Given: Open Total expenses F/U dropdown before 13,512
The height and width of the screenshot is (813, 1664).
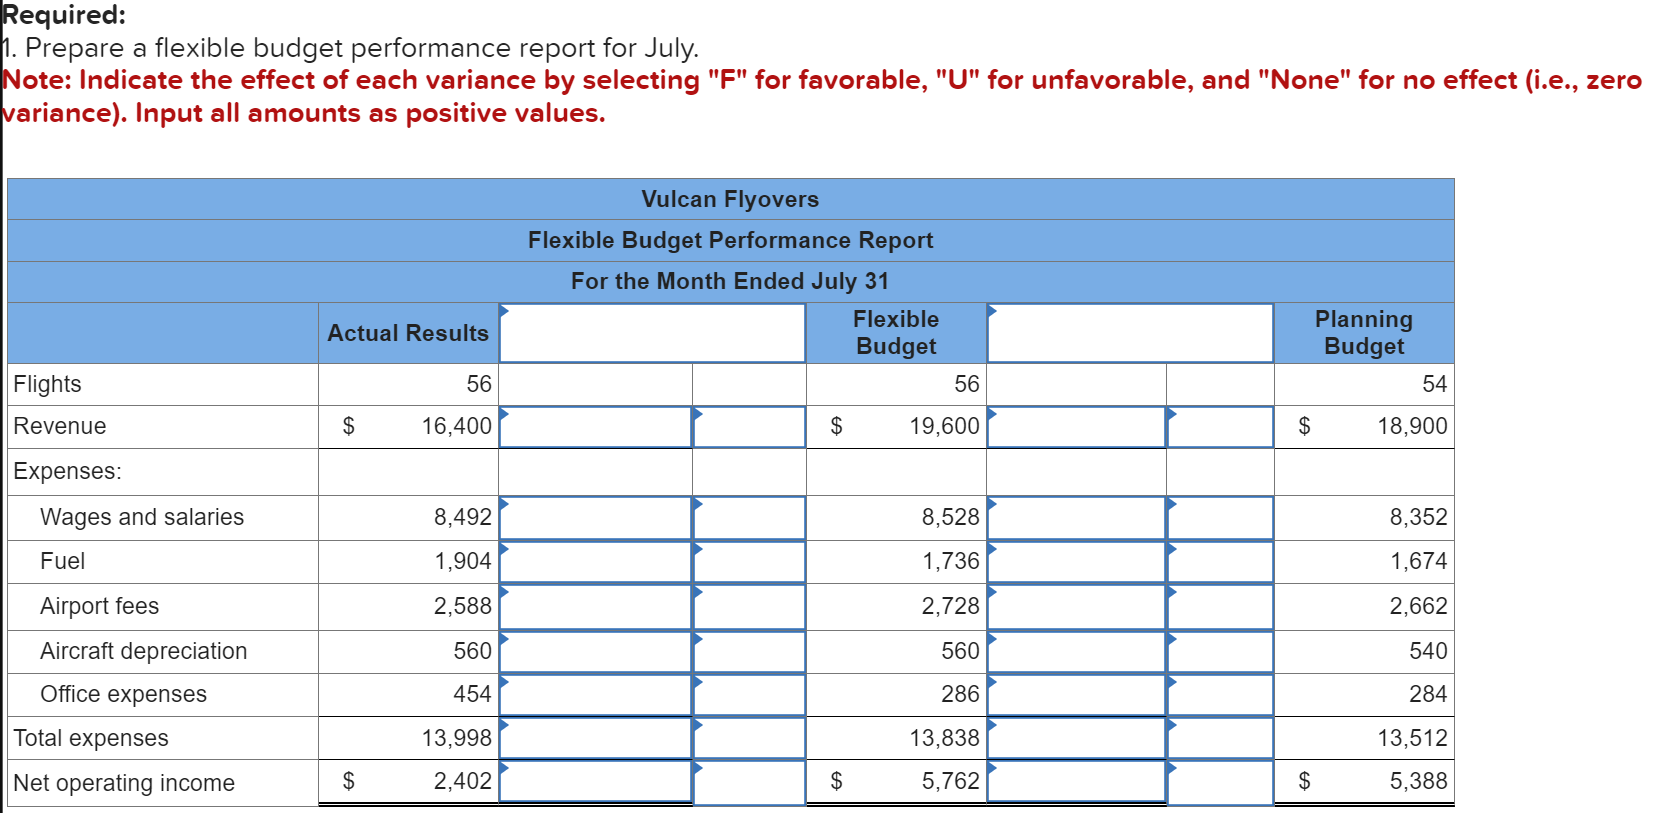Looking at the screenshot, I should coord(1220,738).
